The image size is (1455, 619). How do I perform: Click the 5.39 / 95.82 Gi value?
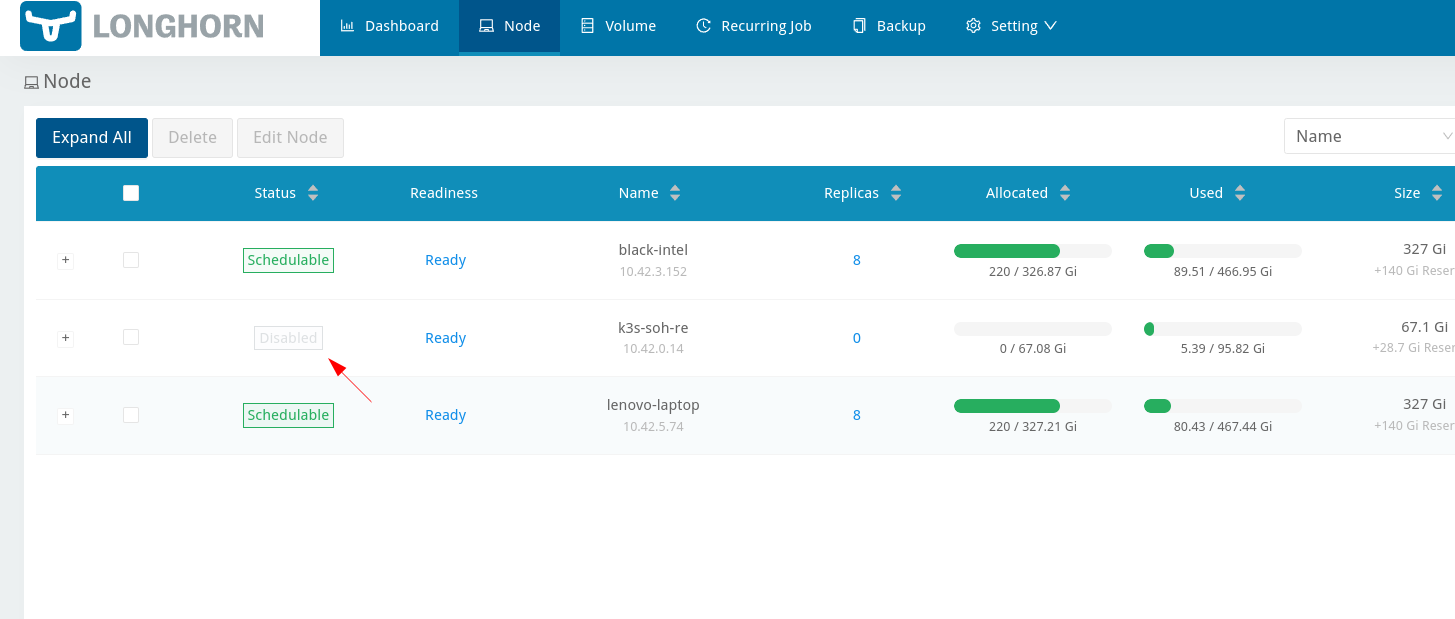pos(1223,349)
